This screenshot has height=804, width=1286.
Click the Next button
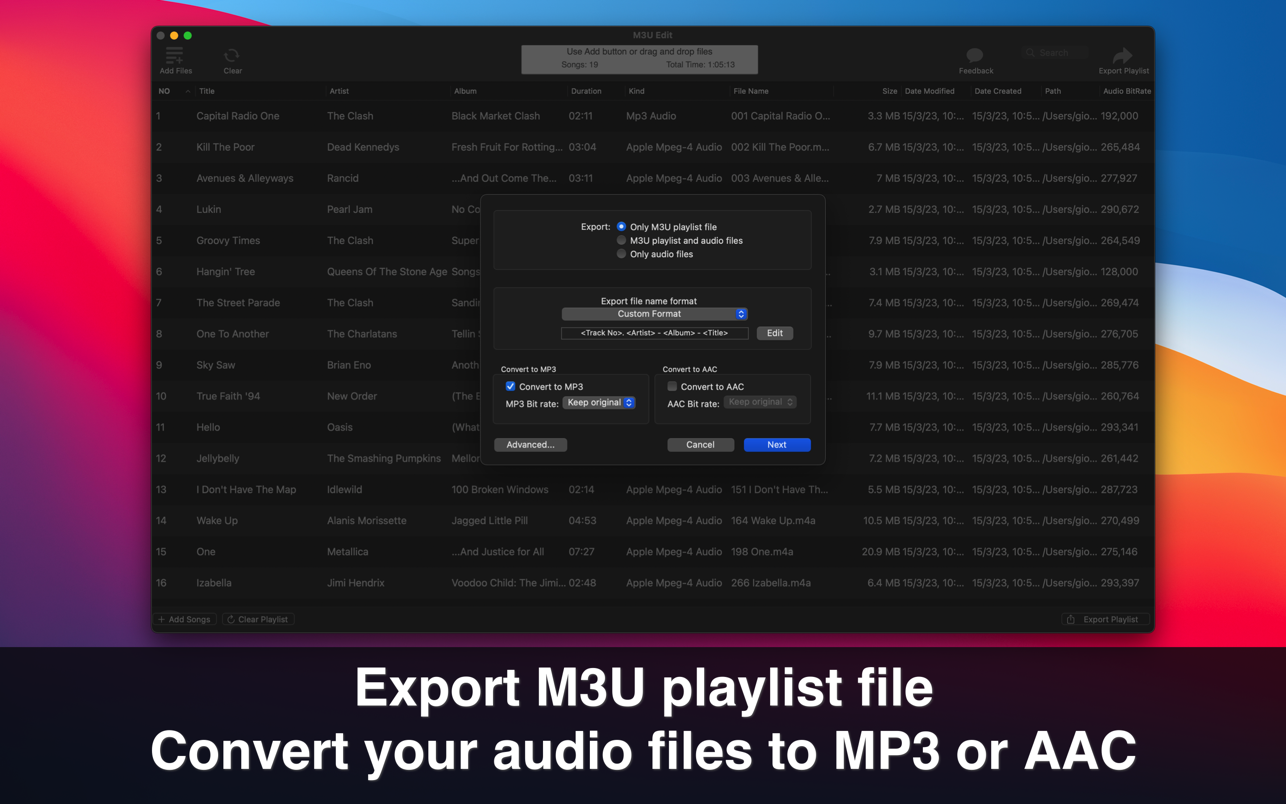(x=776, y=445)
